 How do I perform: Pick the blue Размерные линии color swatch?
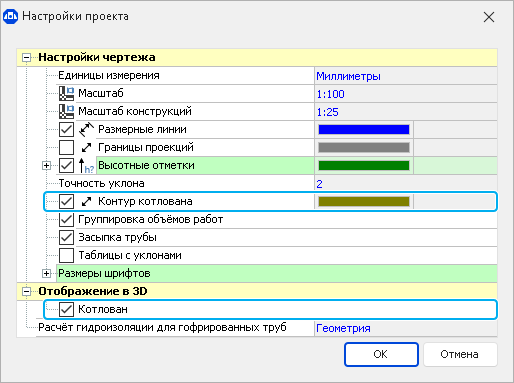(x=364, y=129)
